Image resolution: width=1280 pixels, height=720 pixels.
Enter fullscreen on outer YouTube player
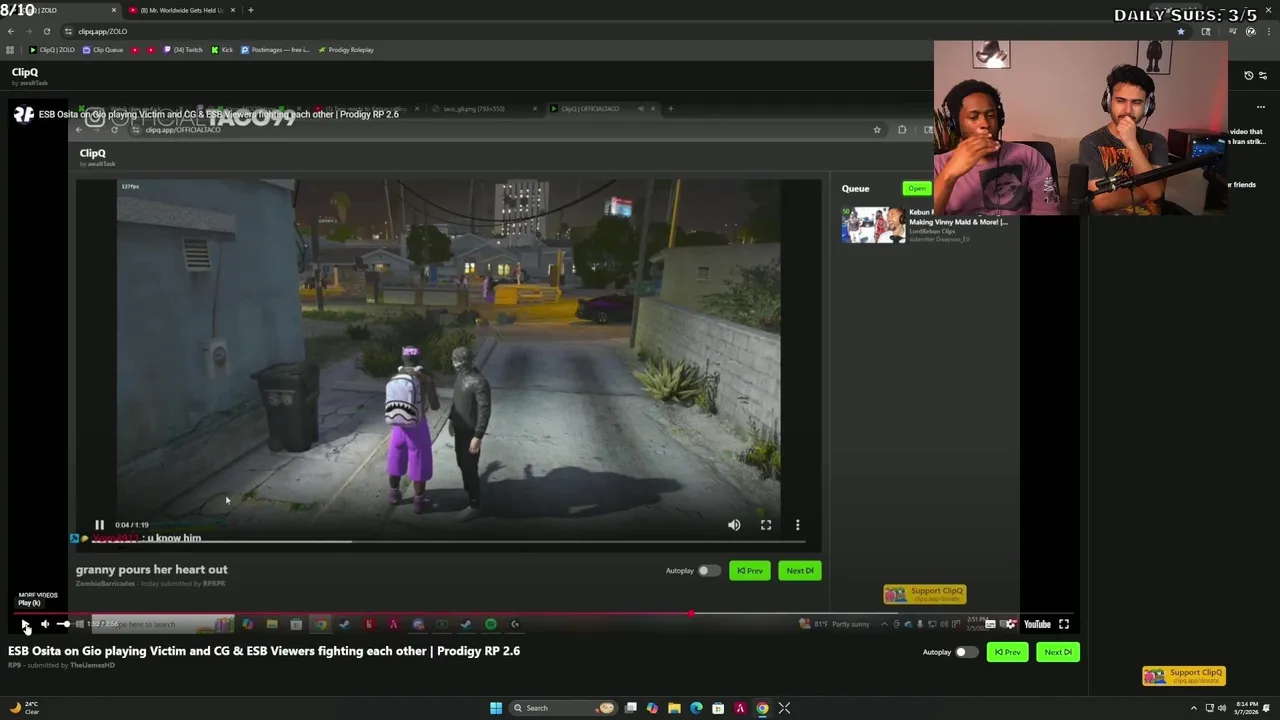(1064, 624)
